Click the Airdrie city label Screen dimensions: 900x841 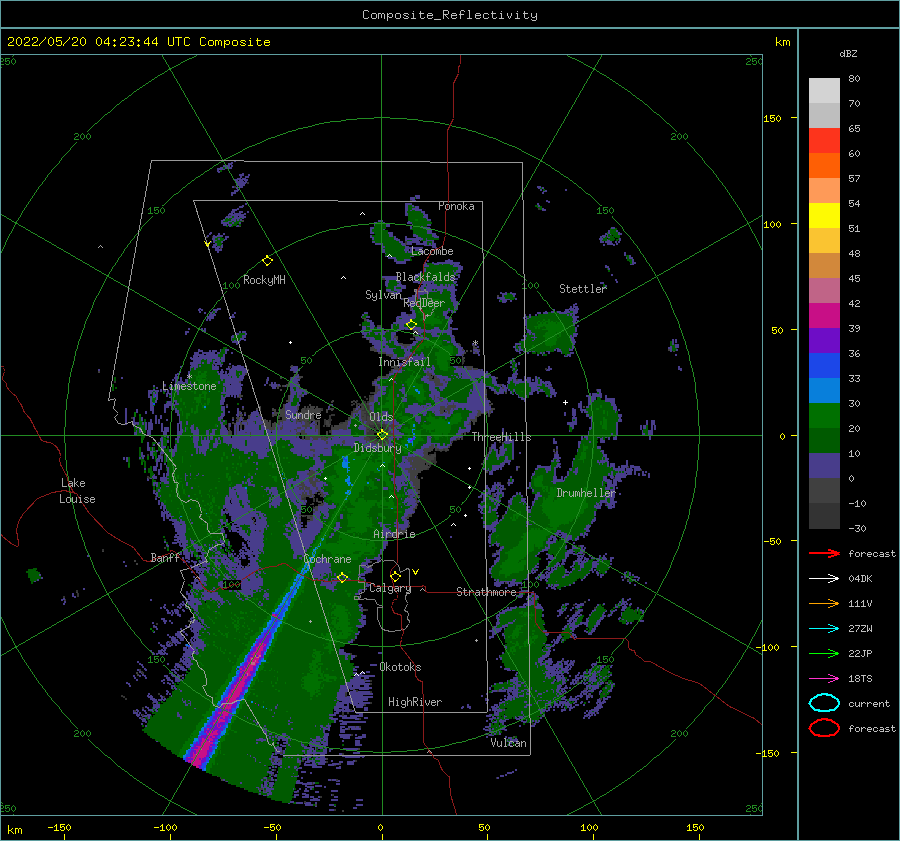pyautogui.click(x=394, y=534)
